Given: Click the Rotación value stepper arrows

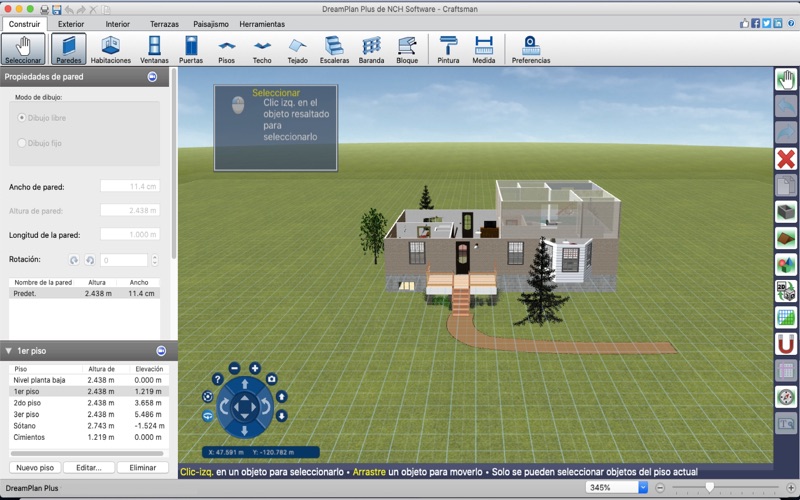Looking at the screenshot, I should coord(155,260).
